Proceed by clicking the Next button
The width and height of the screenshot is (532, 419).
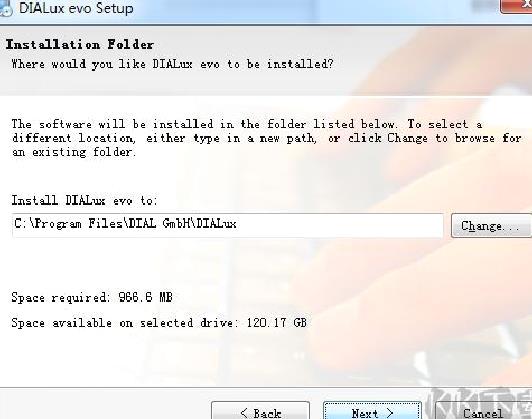pos(373,411)
